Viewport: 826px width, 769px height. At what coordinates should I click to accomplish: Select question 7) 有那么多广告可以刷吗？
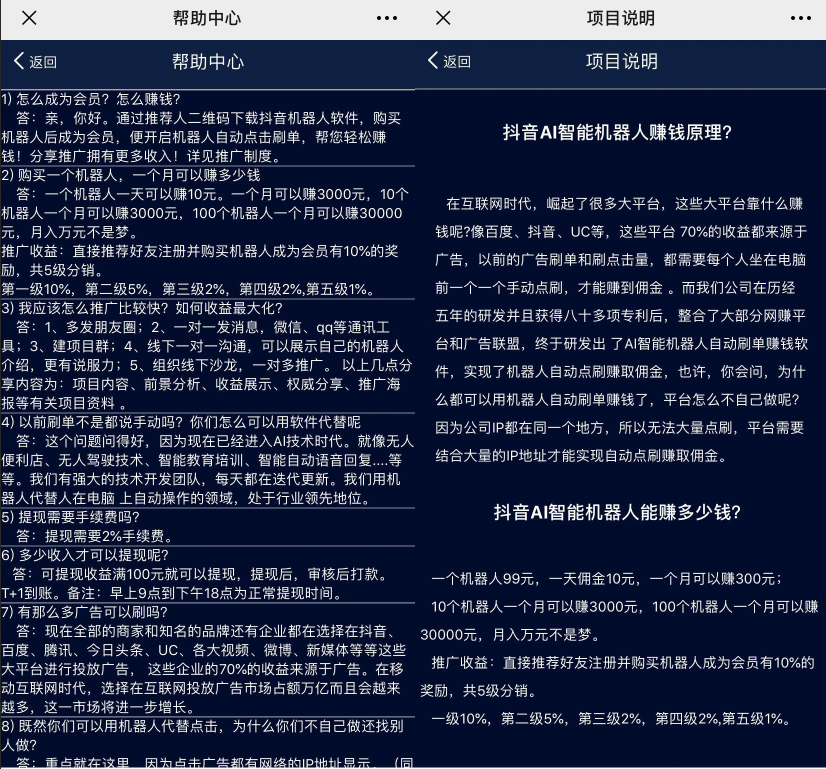[84, 612]
